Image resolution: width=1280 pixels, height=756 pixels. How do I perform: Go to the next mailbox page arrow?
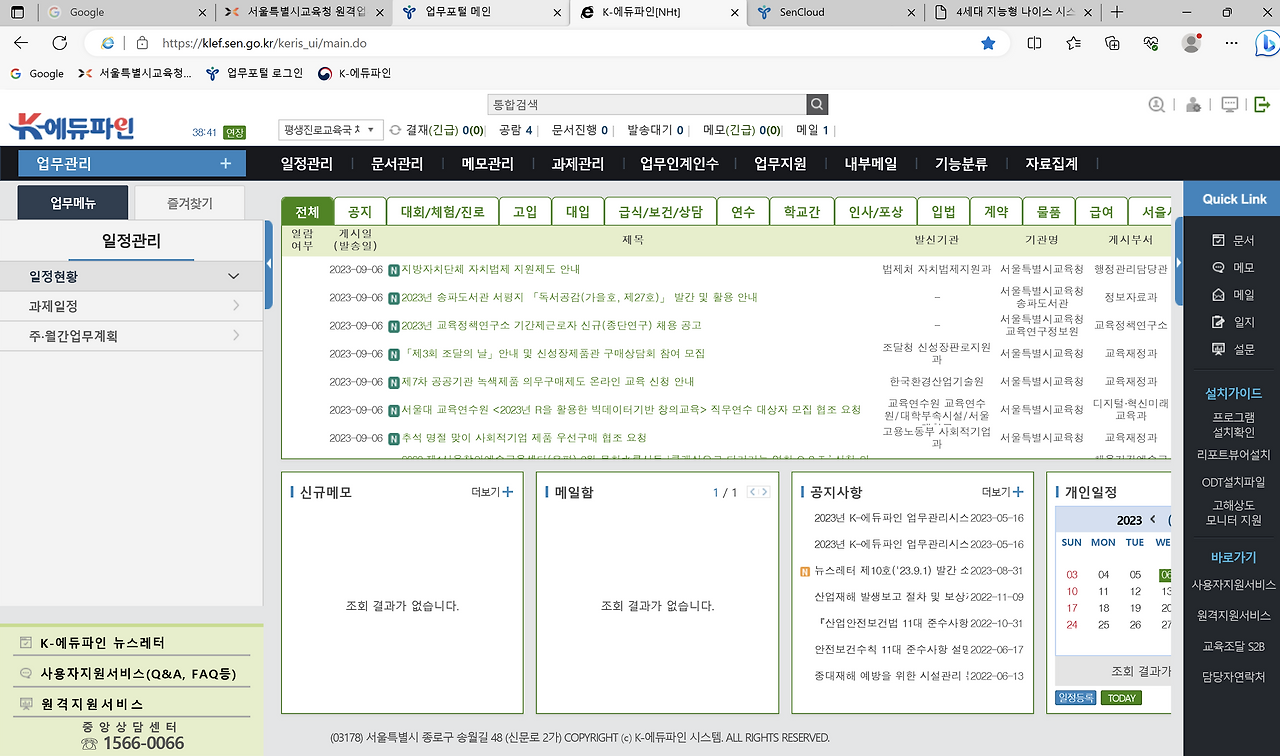[765, 492]
